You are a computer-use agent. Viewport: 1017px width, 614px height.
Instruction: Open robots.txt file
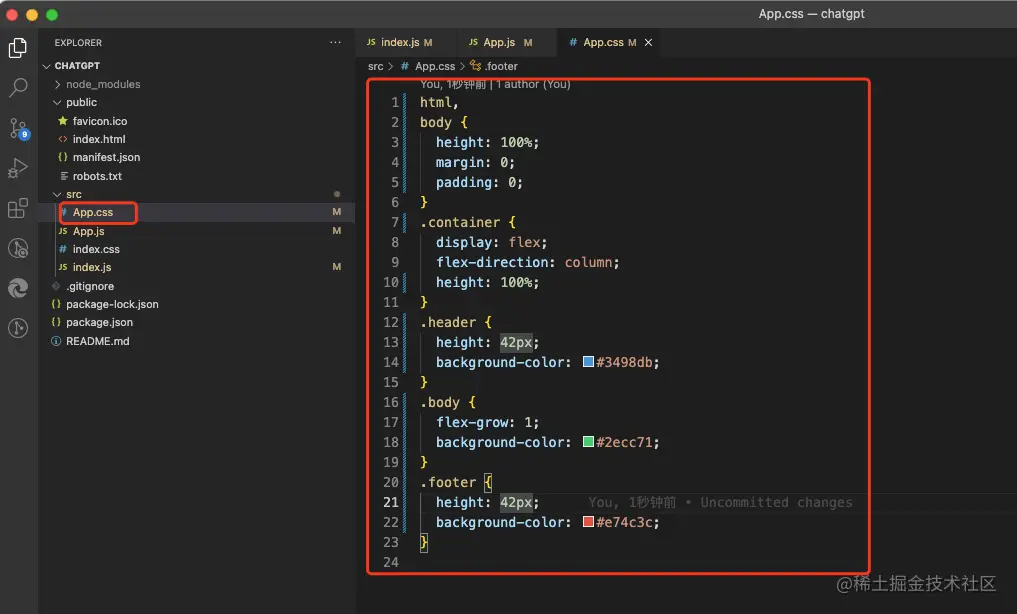97,176
